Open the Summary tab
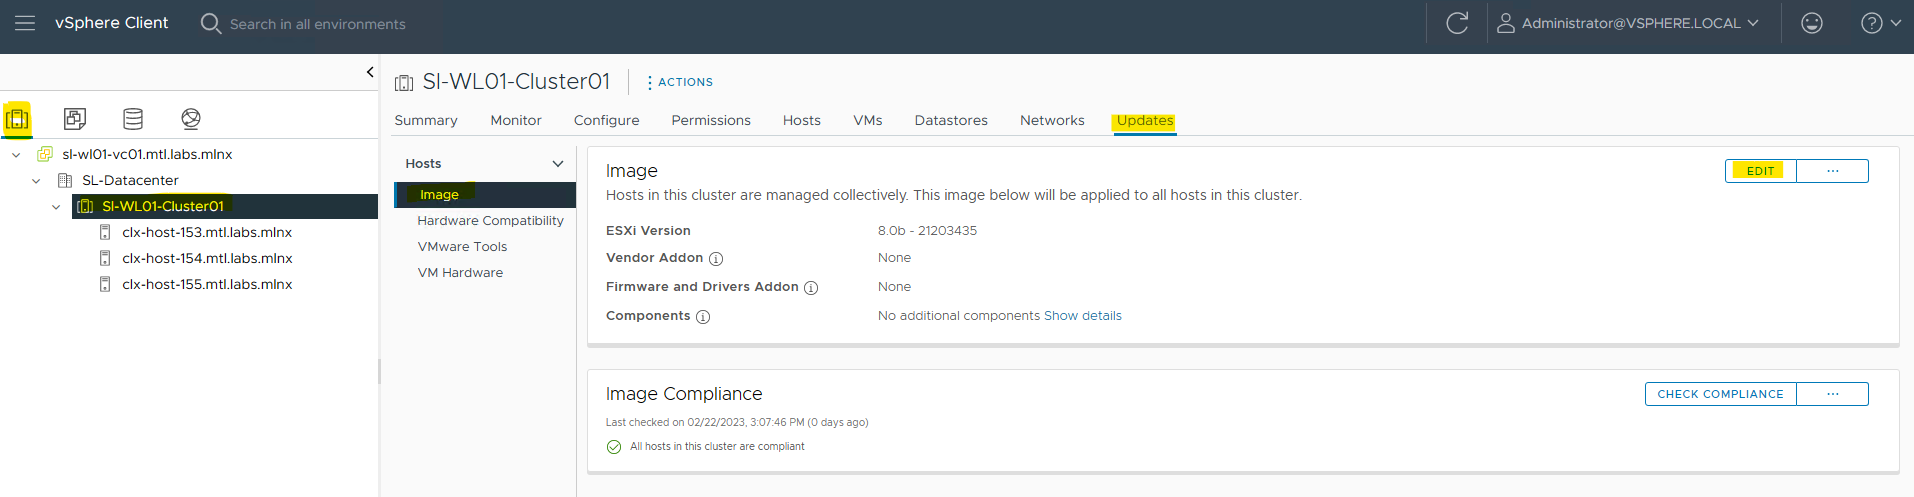Viewport: 1914px width, 497px height. coord(426,120)
